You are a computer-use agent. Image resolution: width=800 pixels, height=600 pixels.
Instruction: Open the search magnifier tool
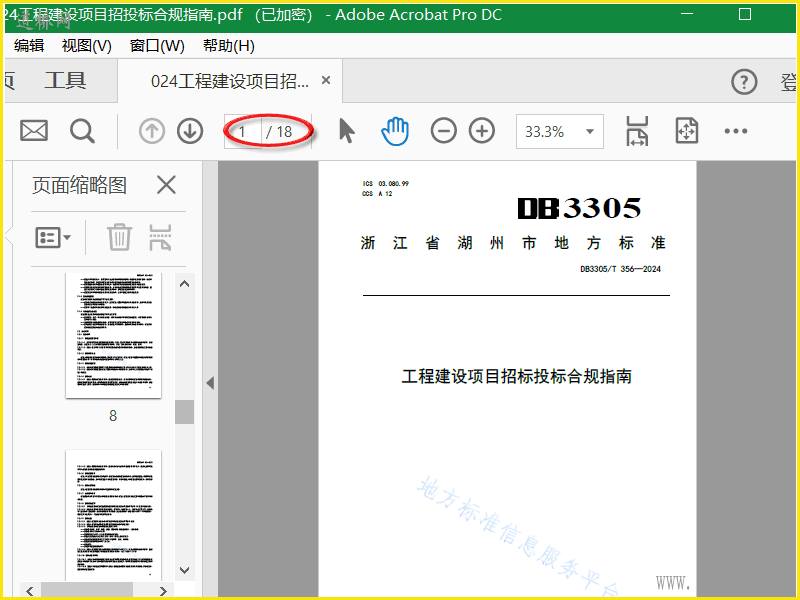(82, 131)
